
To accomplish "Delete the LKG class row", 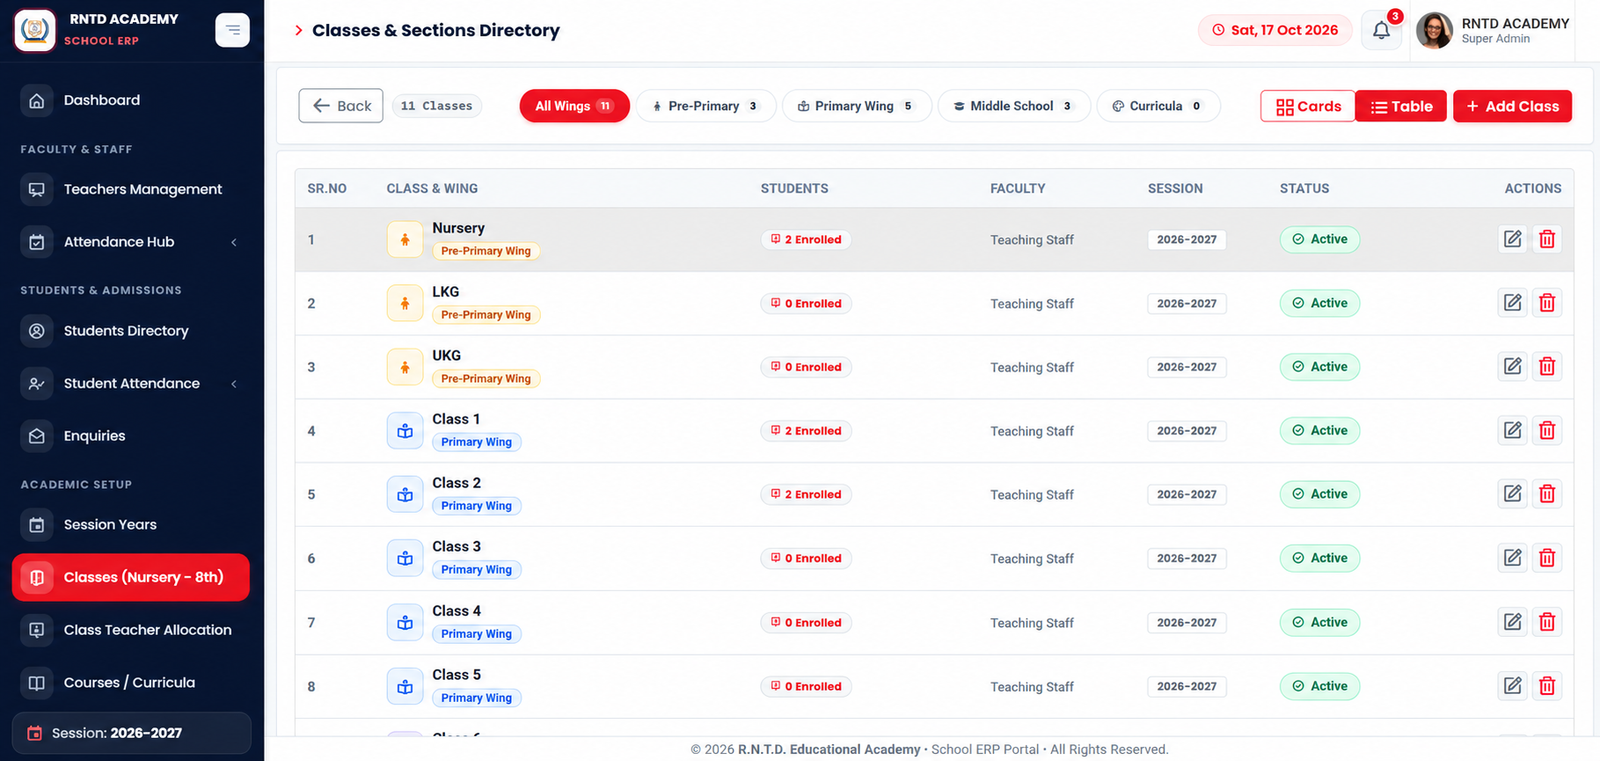I will pyautogui.click(x=1547, y=303).
